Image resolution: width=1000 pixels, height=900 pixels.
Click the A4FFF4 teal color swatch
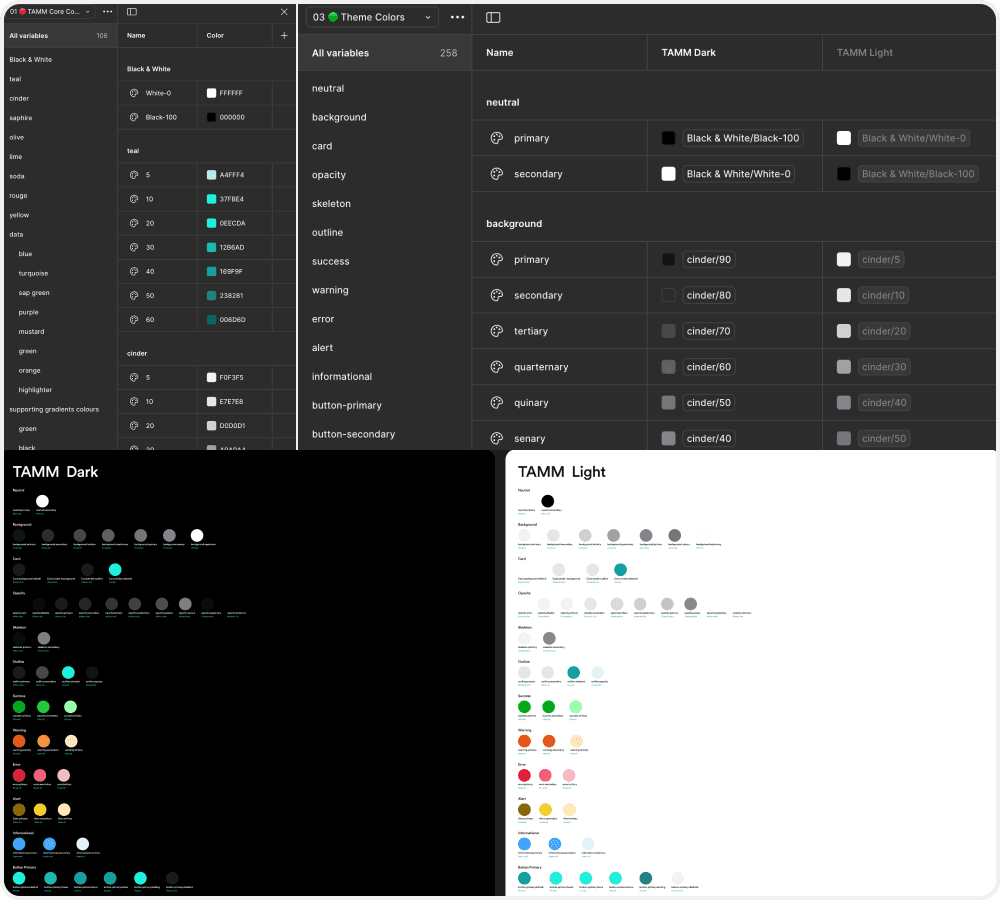(x=211, y=175)
